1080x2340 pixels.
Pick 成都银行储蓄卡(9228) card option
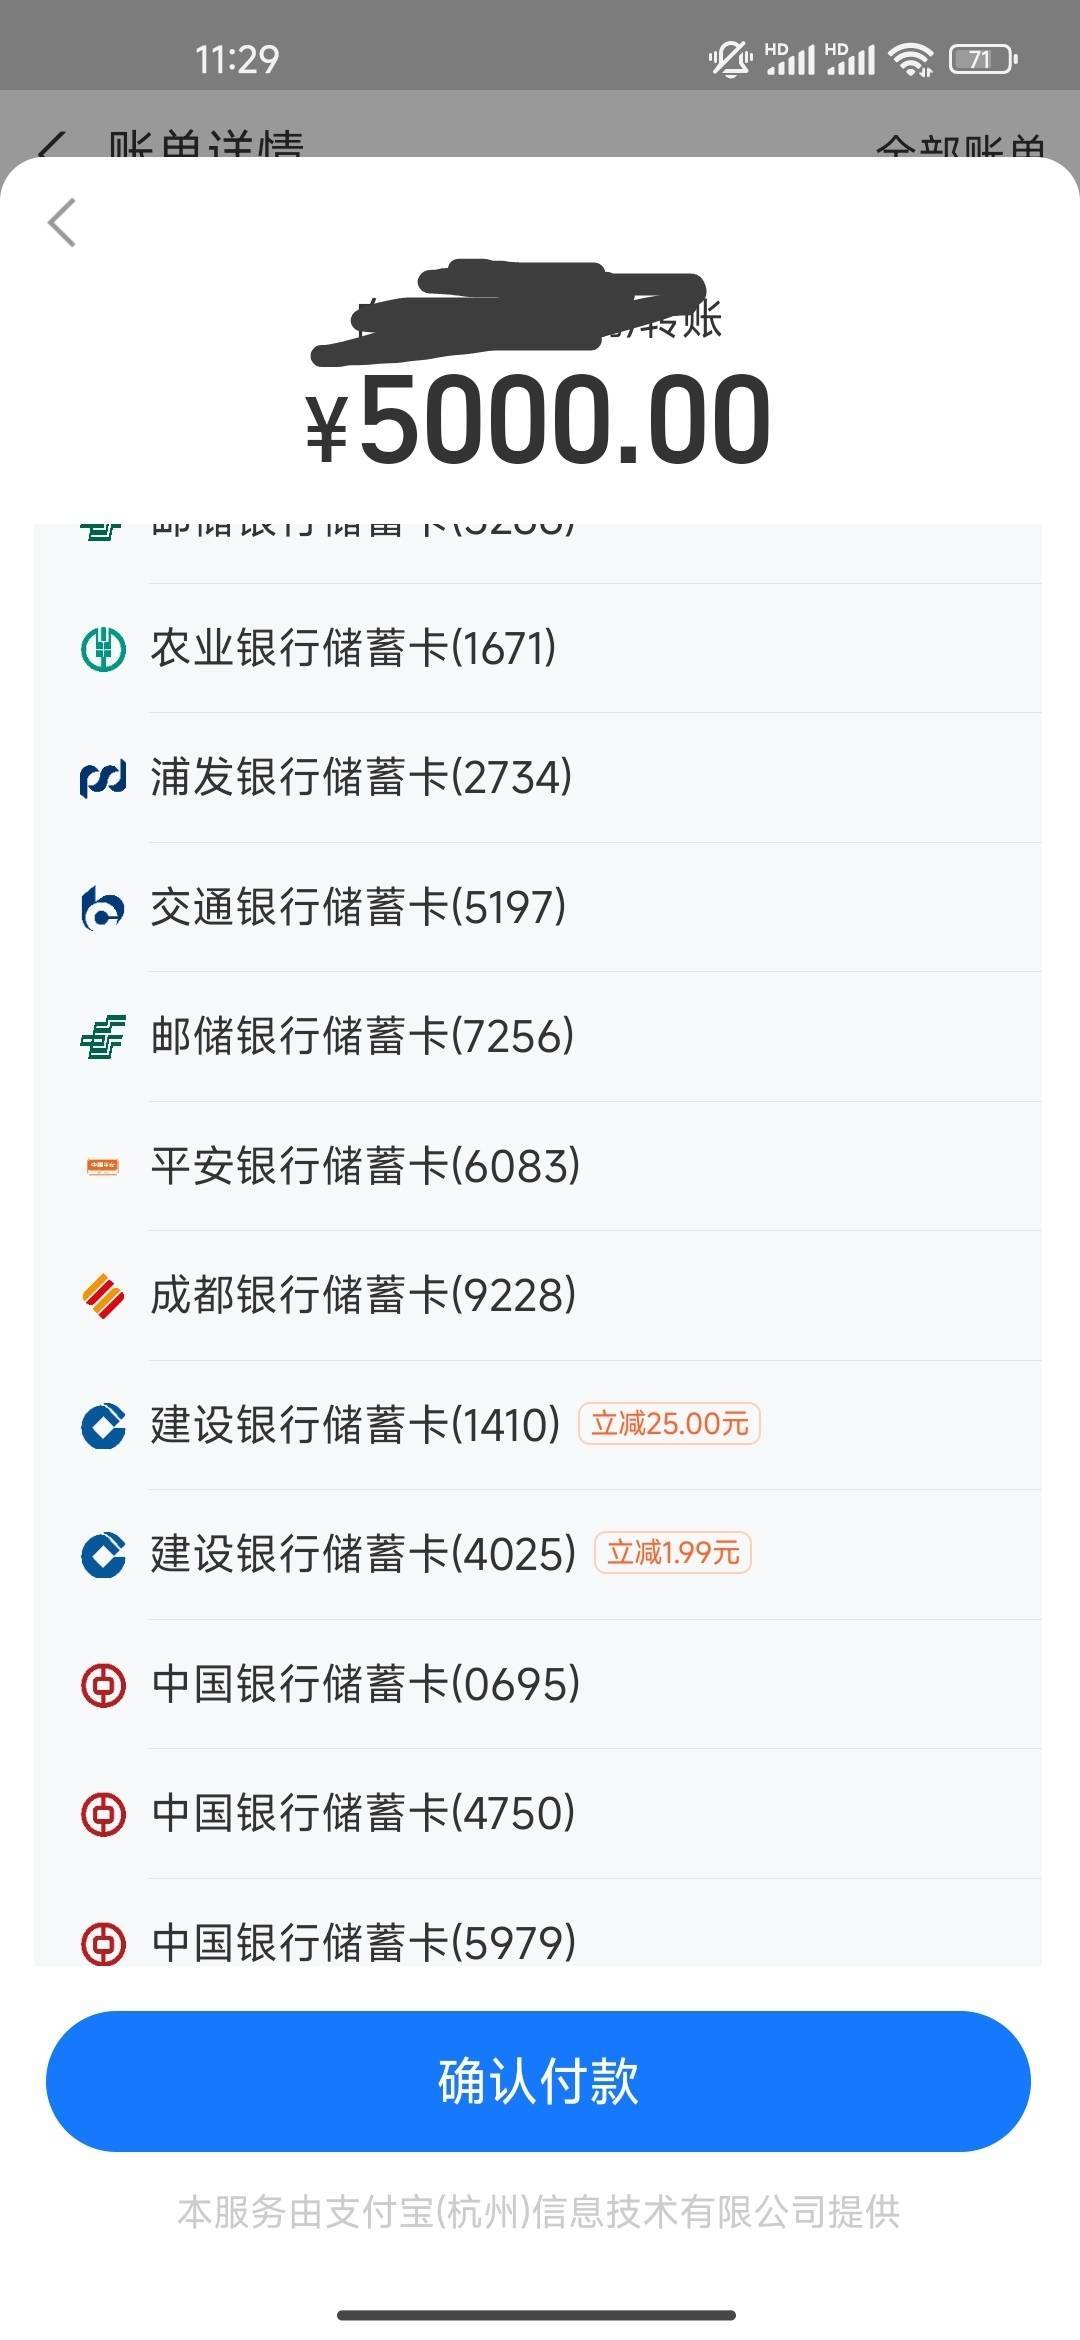(363, 1295)
